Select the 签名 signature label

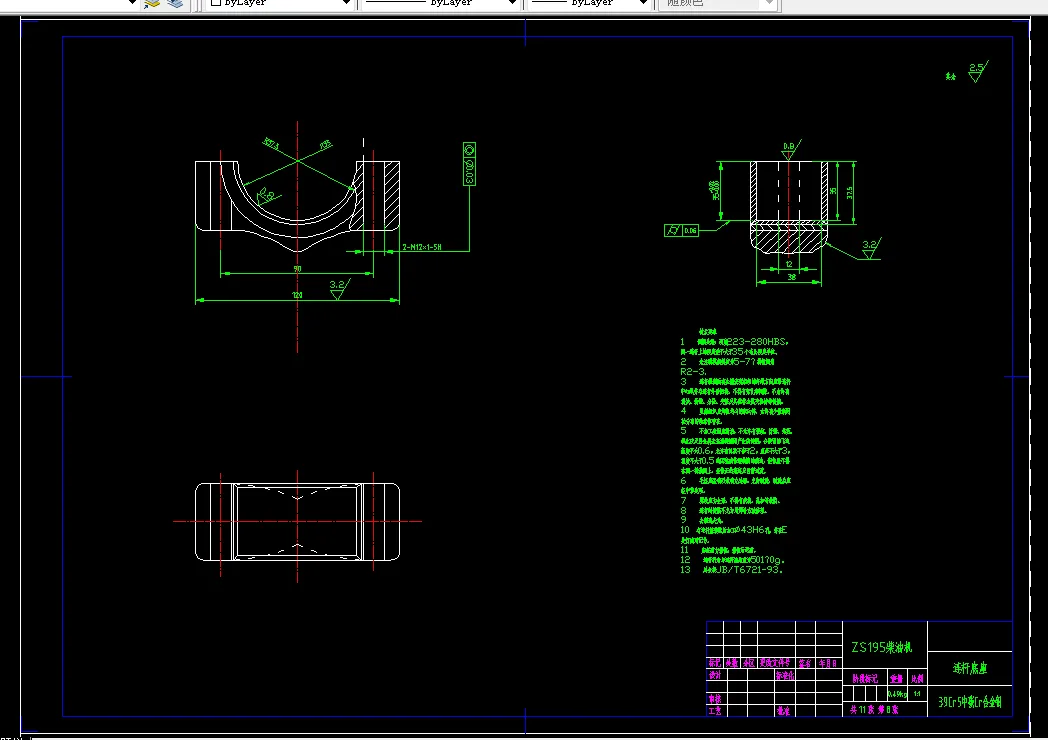tap(805, 663)
